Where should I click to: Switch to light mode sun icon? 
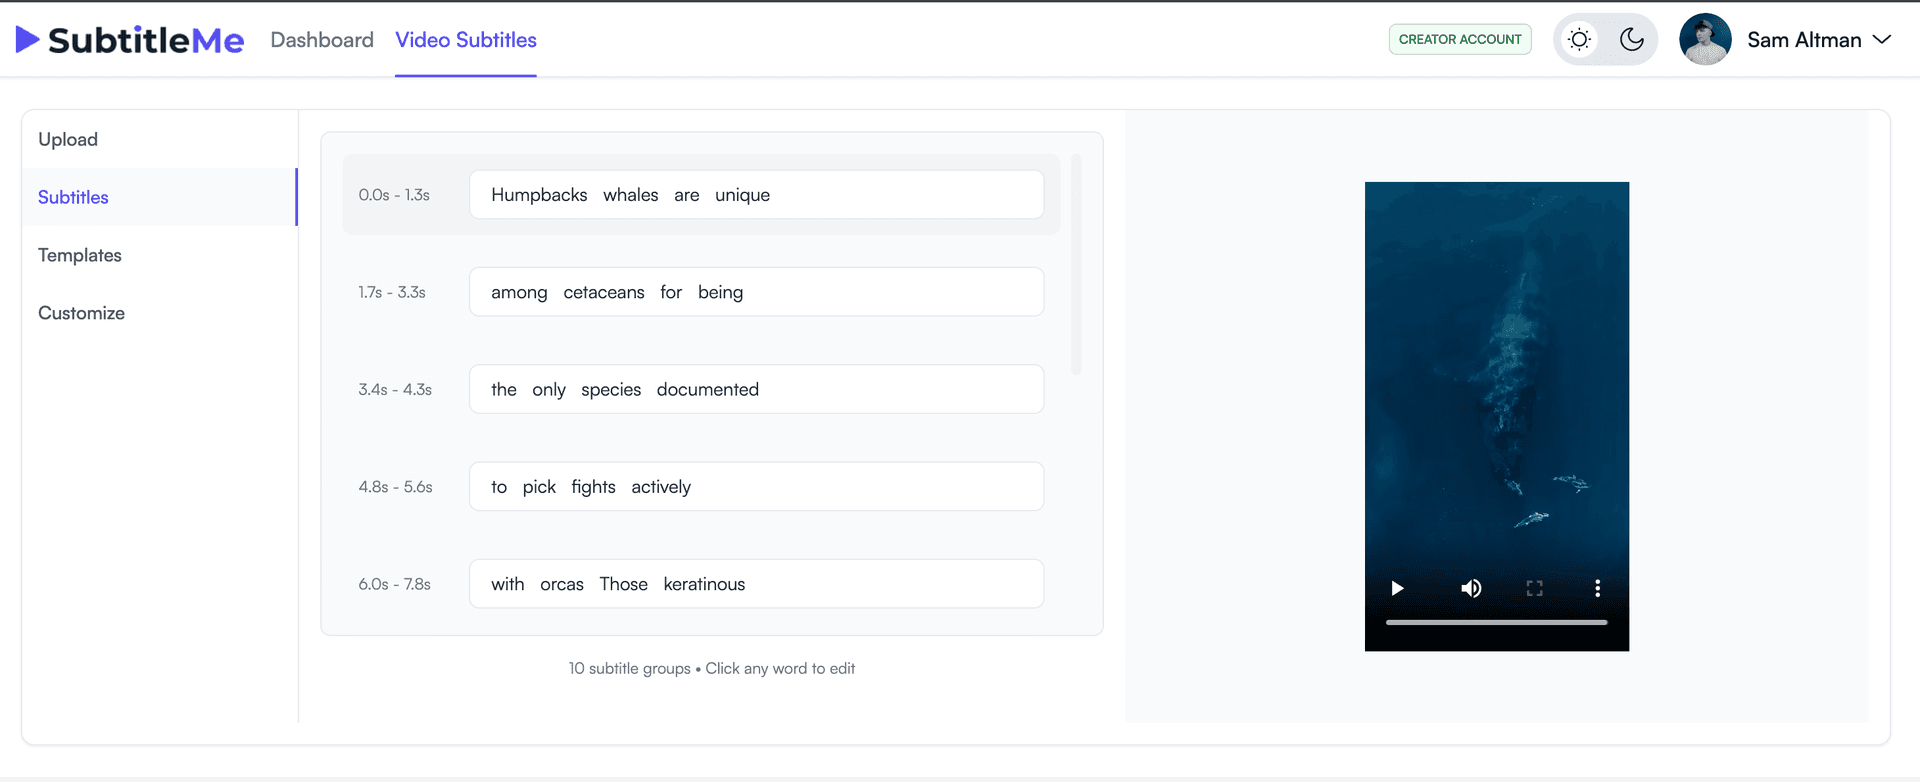(1579, 40)
